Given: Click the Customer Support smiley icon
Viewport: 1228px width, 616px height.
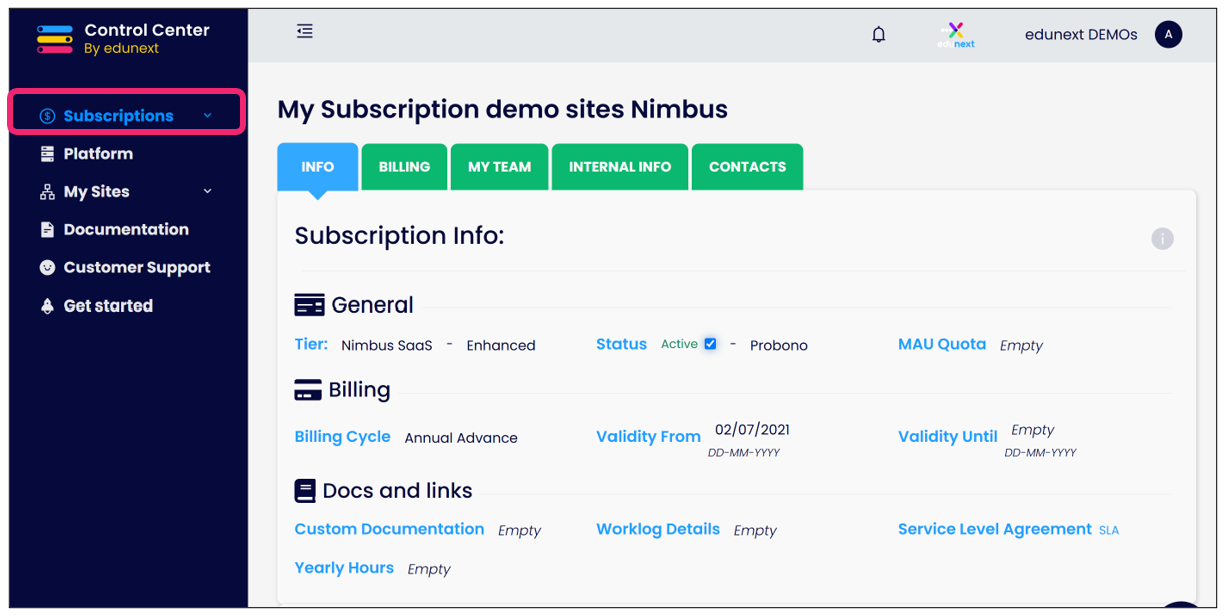Looking at the screenshot, I should 47,268.
